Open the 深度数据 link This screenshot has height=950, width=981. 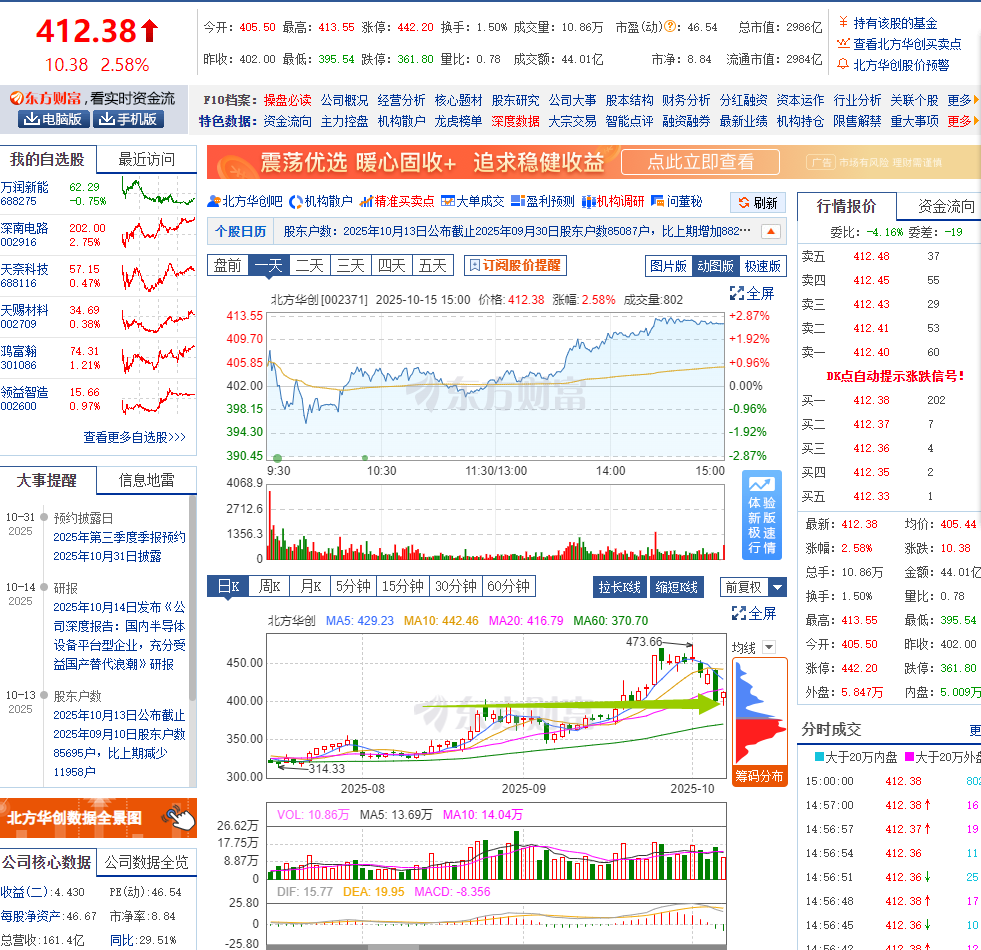coord(516,121)
